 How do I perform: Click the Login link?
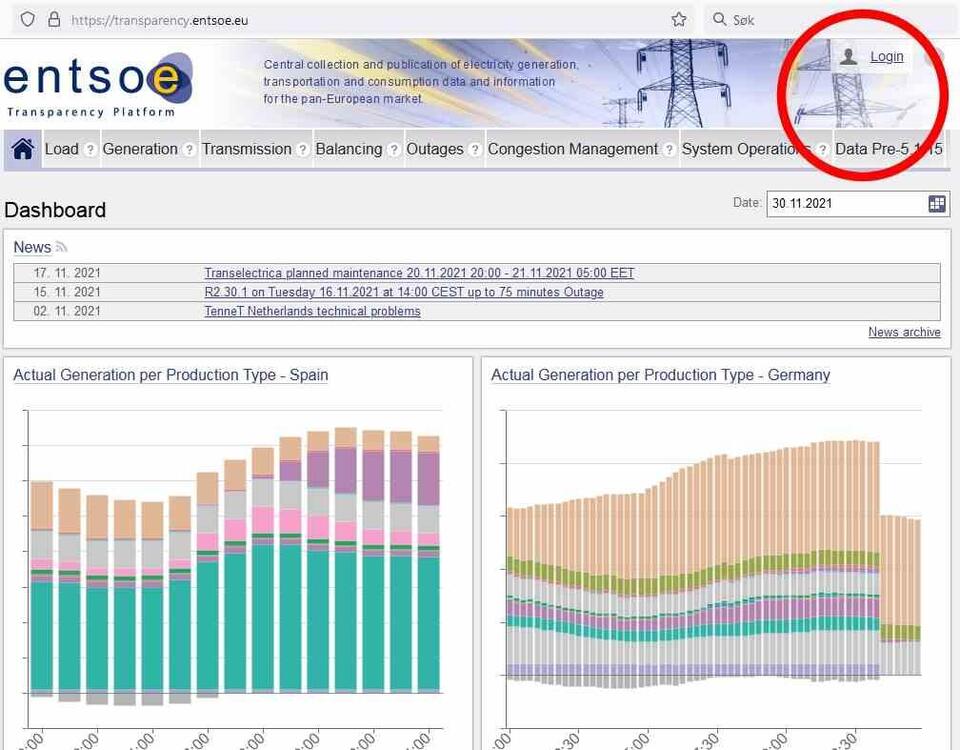pyautogui.click(x=886, y=57)
